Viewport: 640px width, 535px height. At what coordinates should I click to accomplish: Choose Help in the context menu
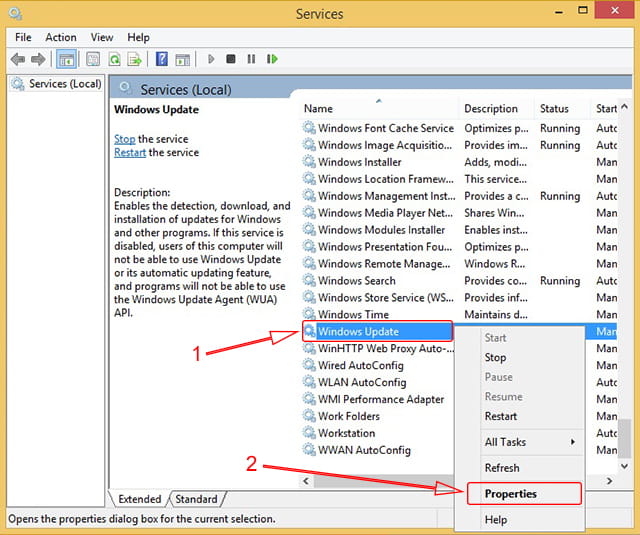(520, 519)
